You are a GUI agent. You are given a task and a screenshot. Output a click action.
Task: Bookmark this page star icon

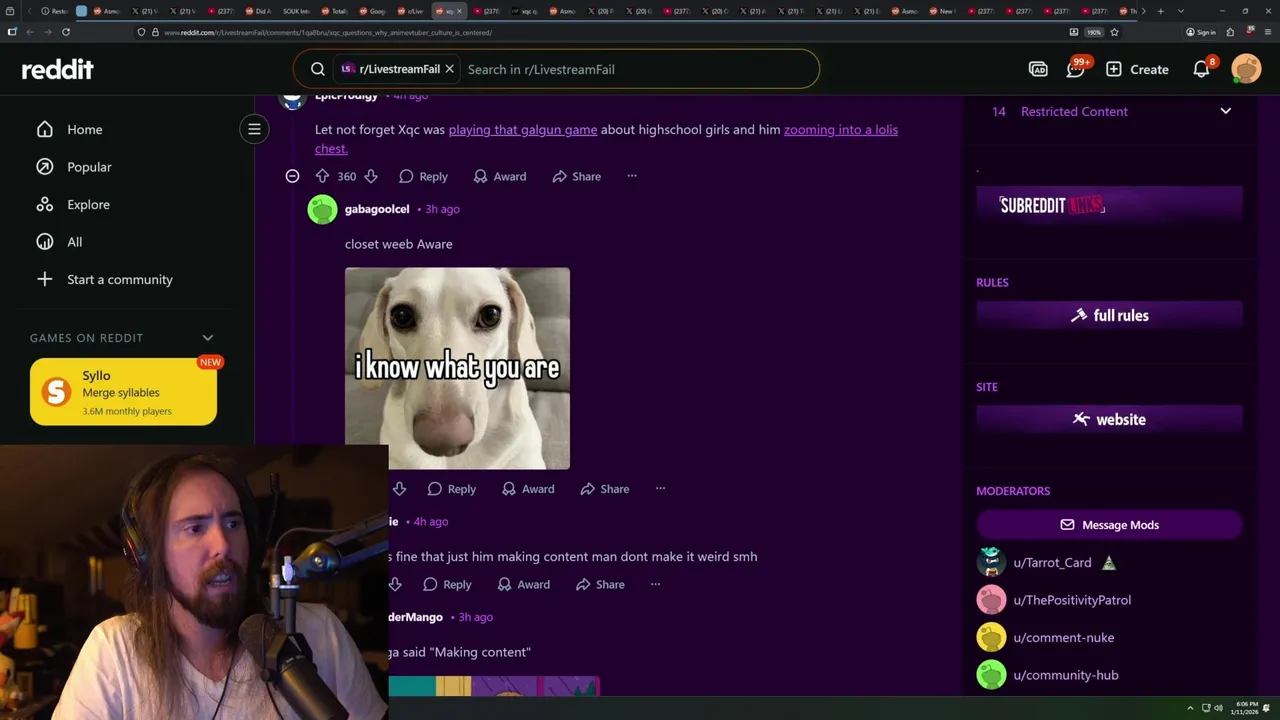(x=1114, y=32)
